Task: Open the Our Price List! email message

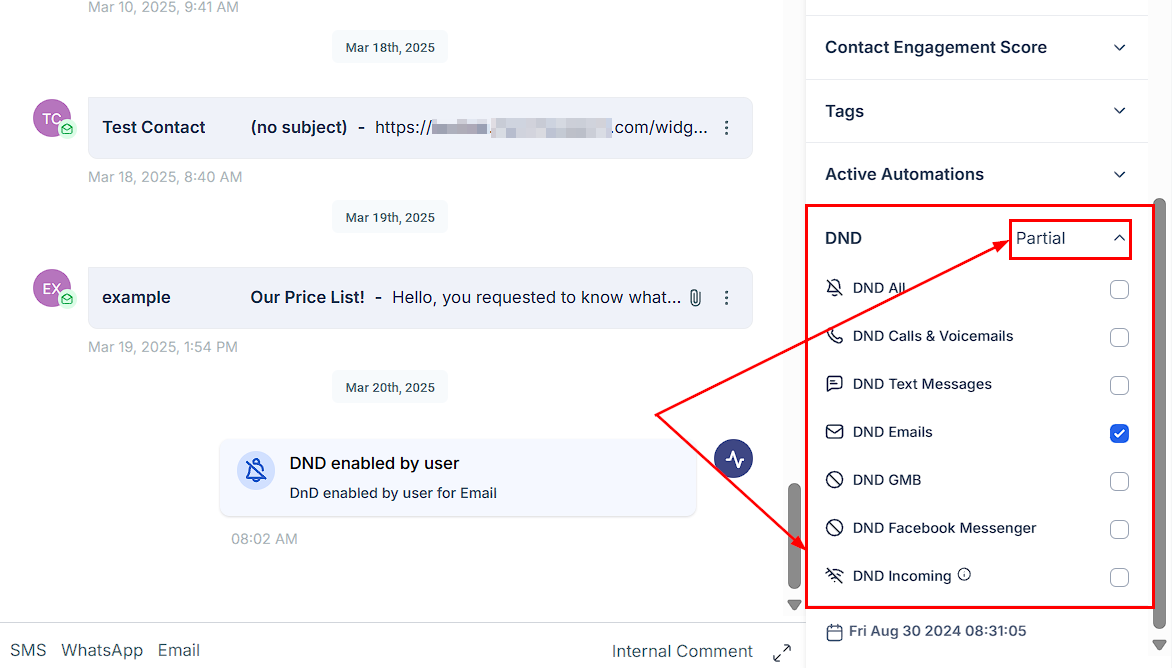Action: pos(420,298)
